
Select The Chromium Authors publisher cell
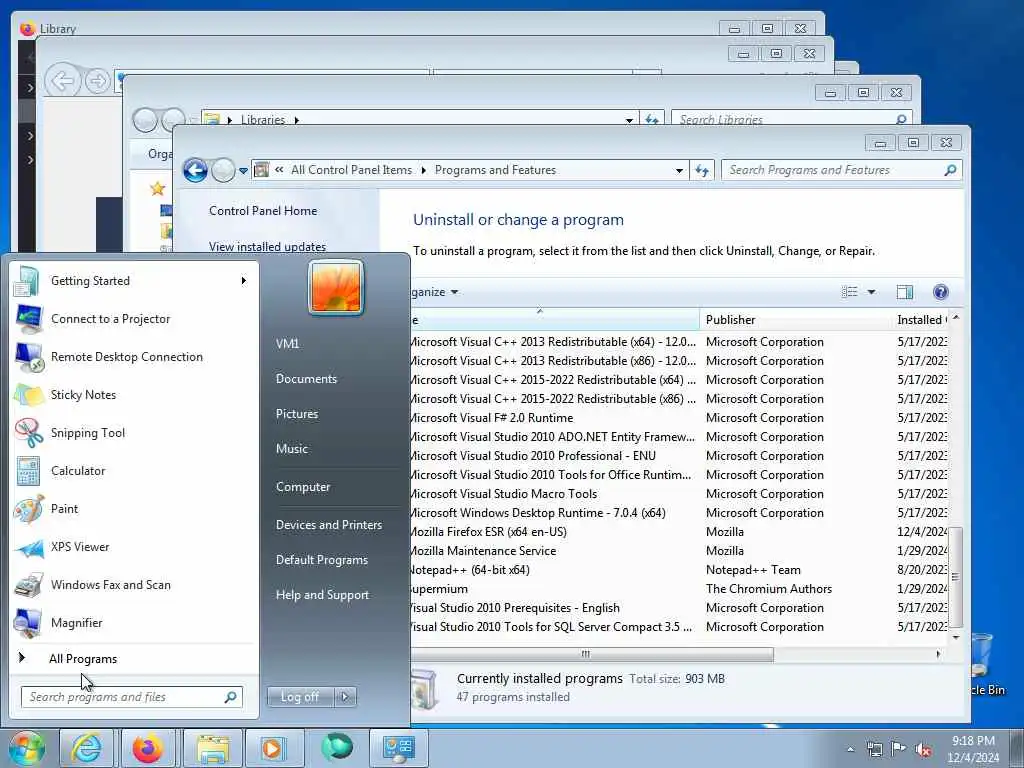769,589
